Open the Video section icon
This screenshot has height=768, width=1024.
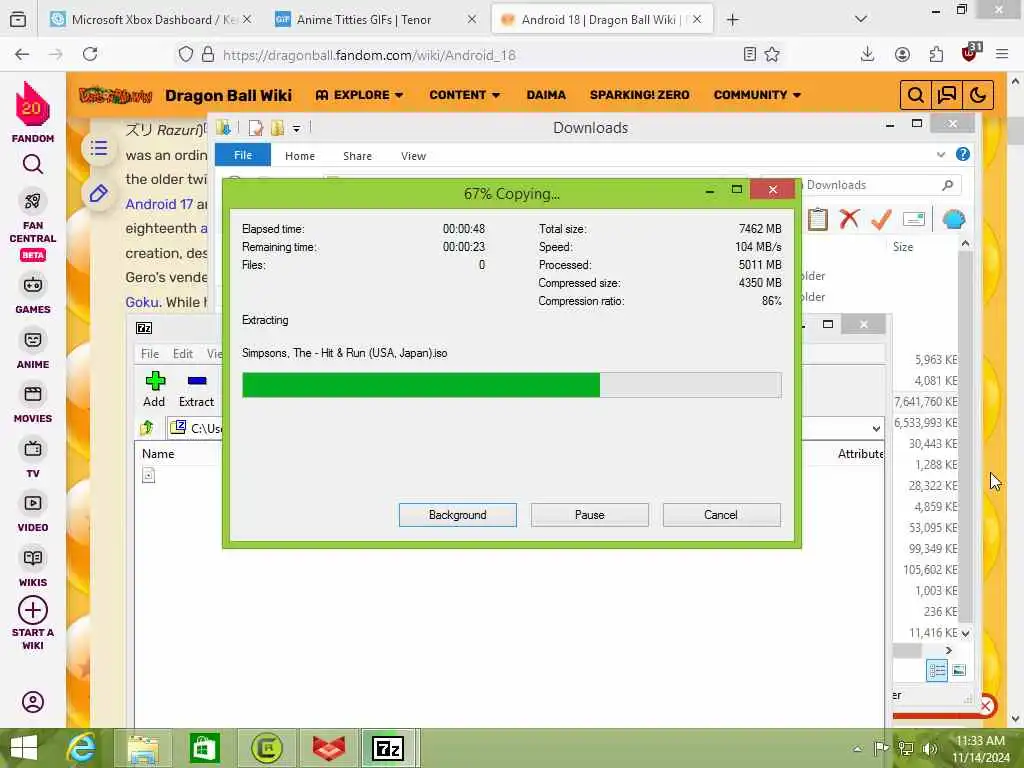pos(33,503)
